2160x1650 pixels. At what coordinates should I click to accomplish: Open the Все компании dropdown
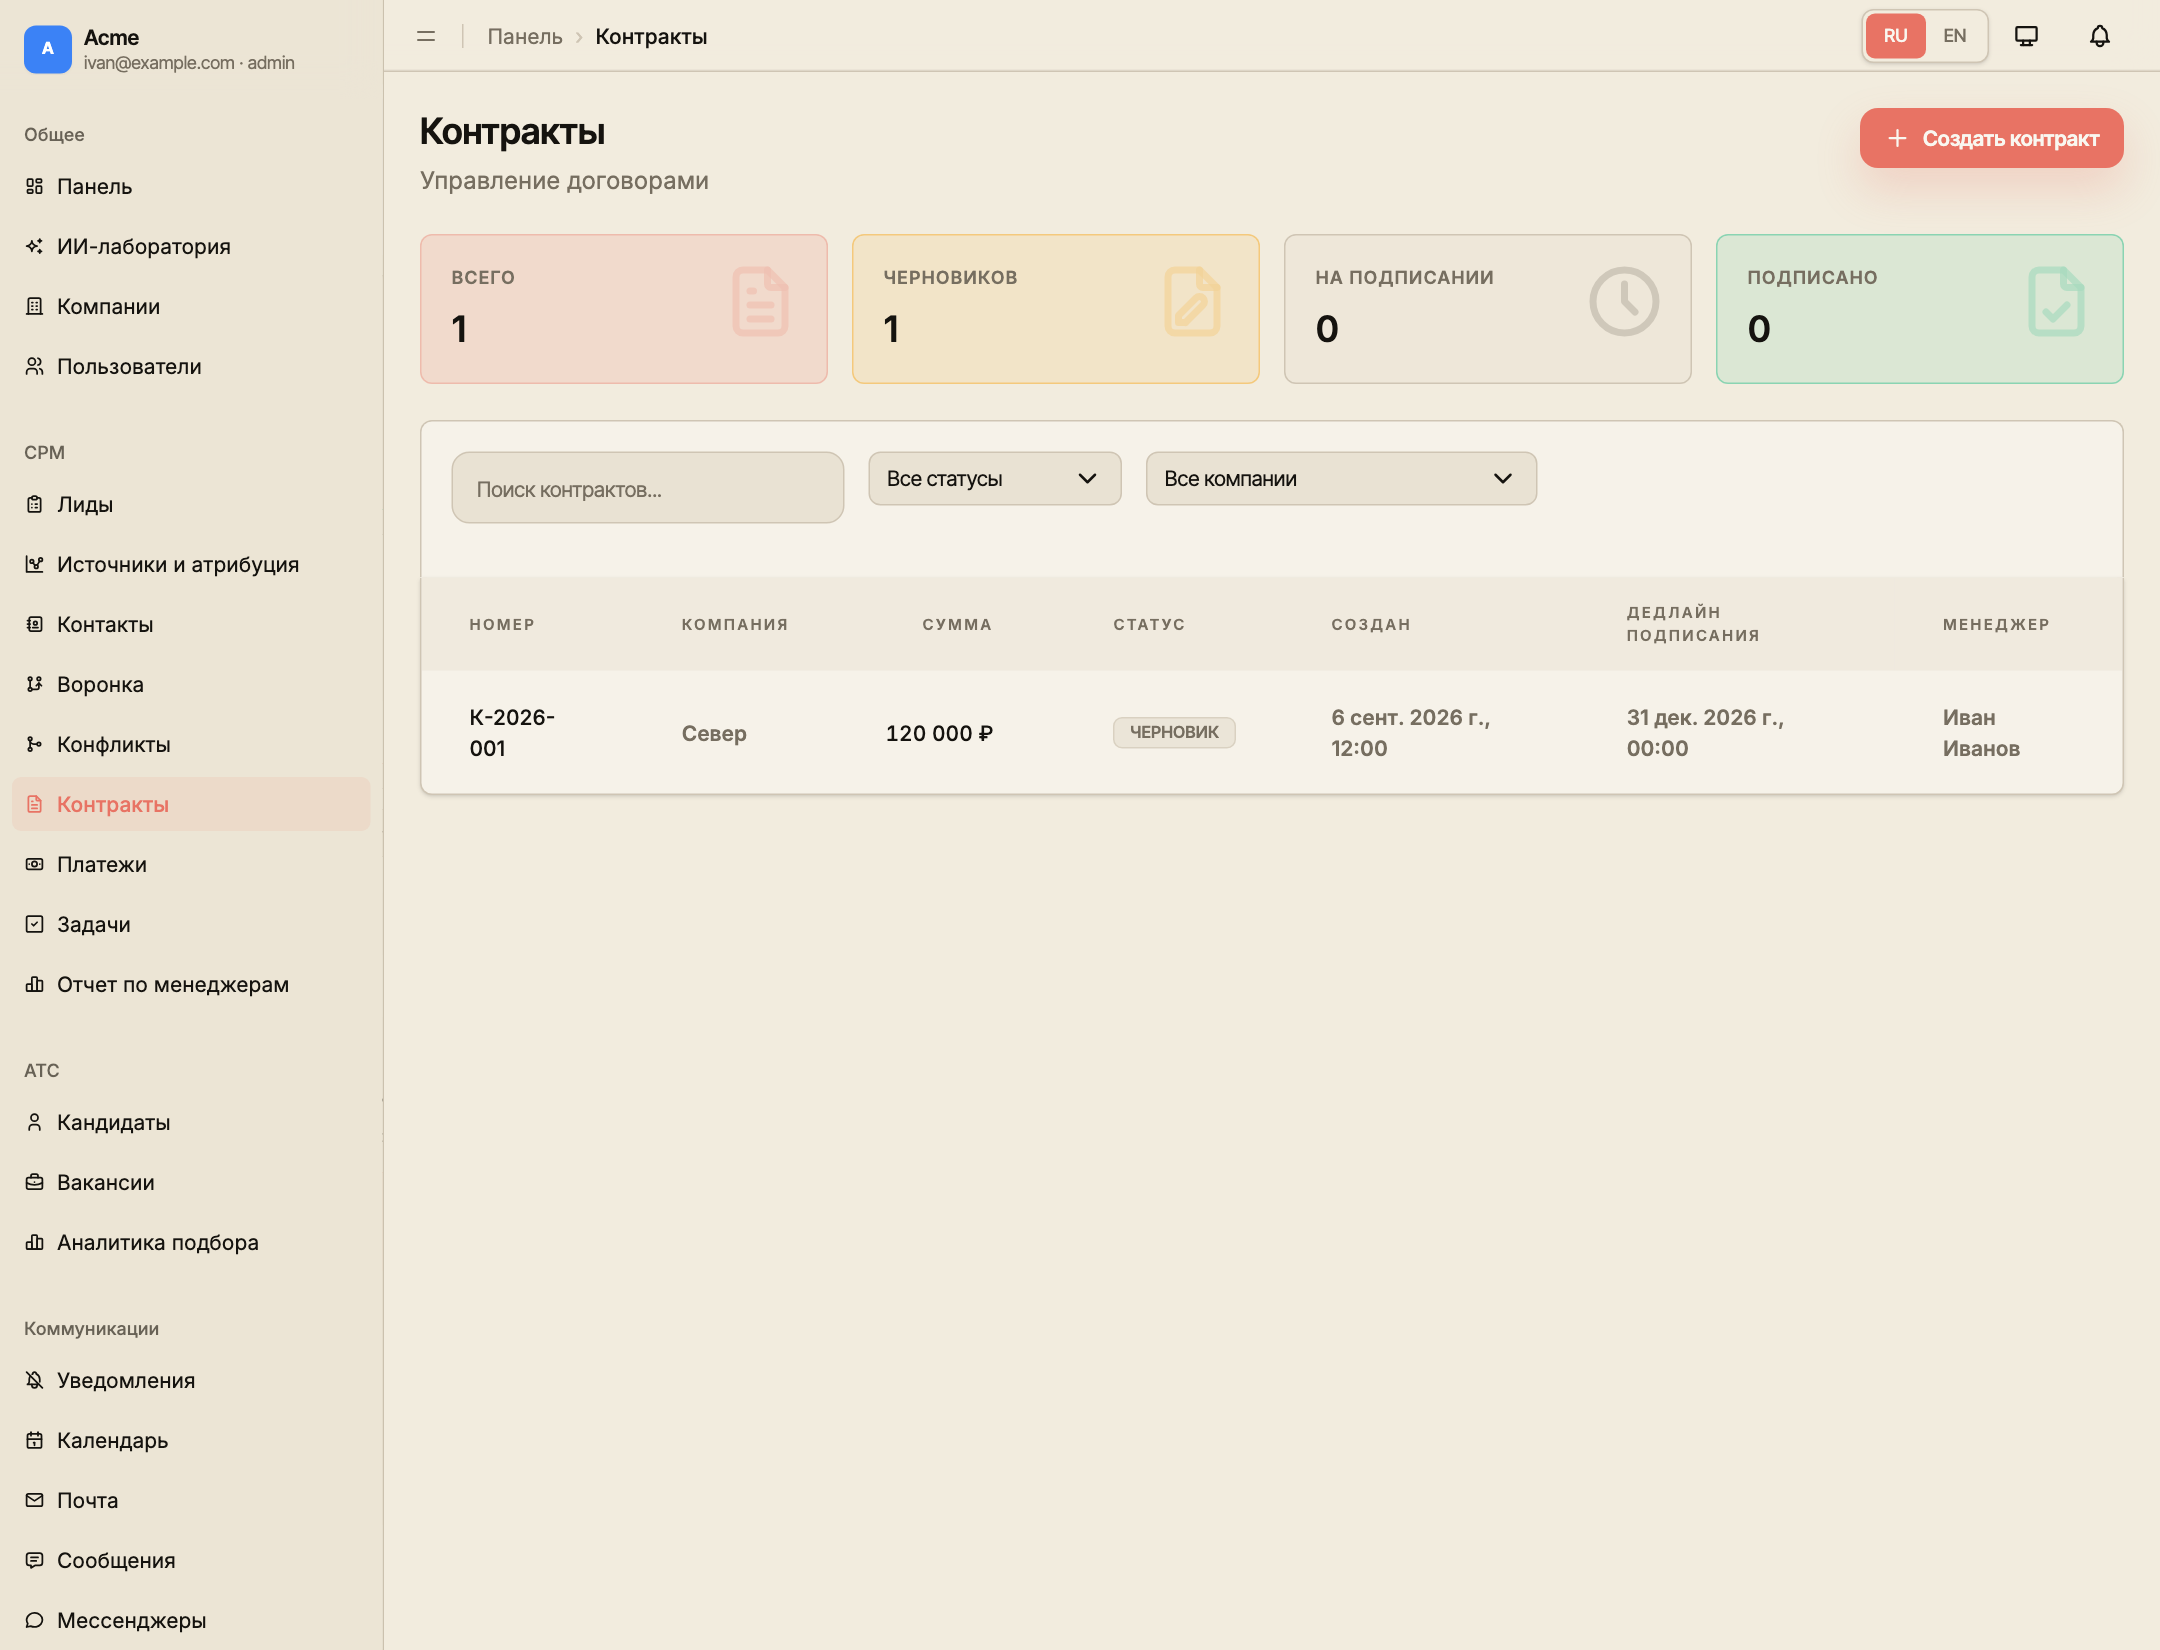[1340, 478]
